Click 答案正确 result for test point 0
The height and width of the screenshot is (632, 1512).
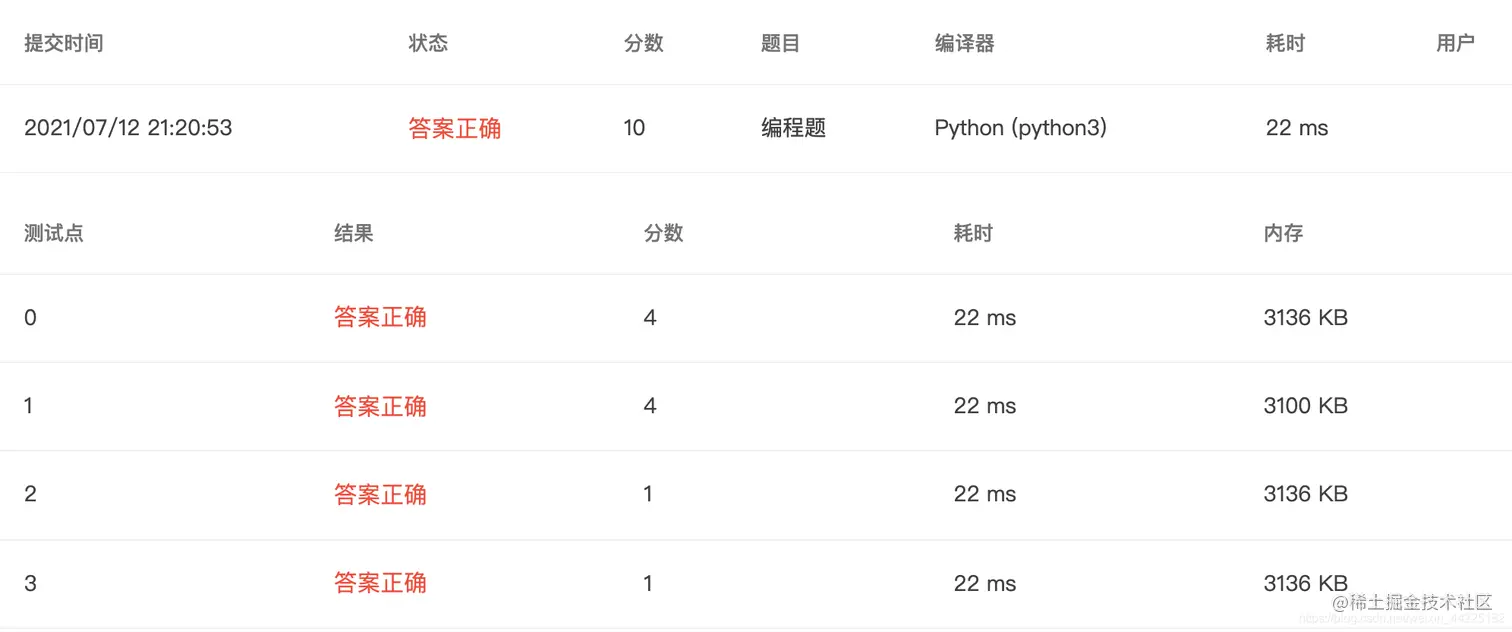380,317
